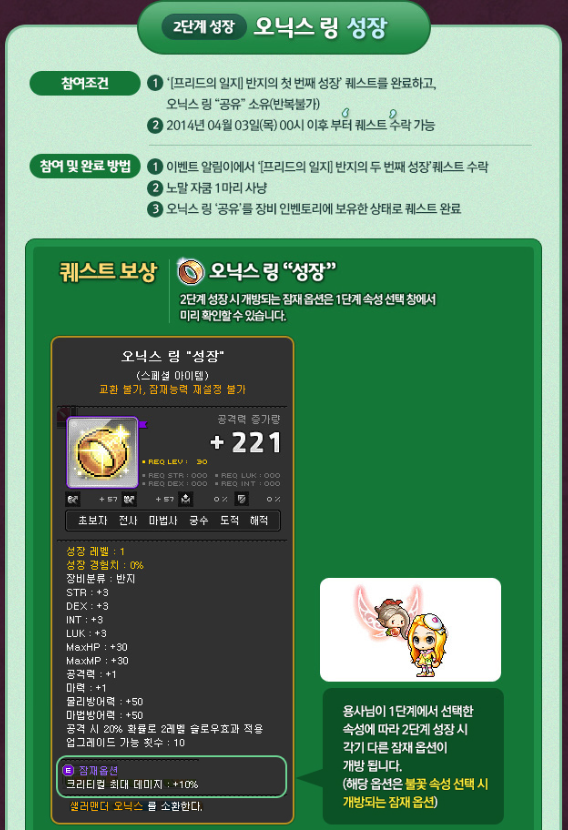Click the circled number 3 quest step
This screenshot has width=568, height=830.
(155, 209)
